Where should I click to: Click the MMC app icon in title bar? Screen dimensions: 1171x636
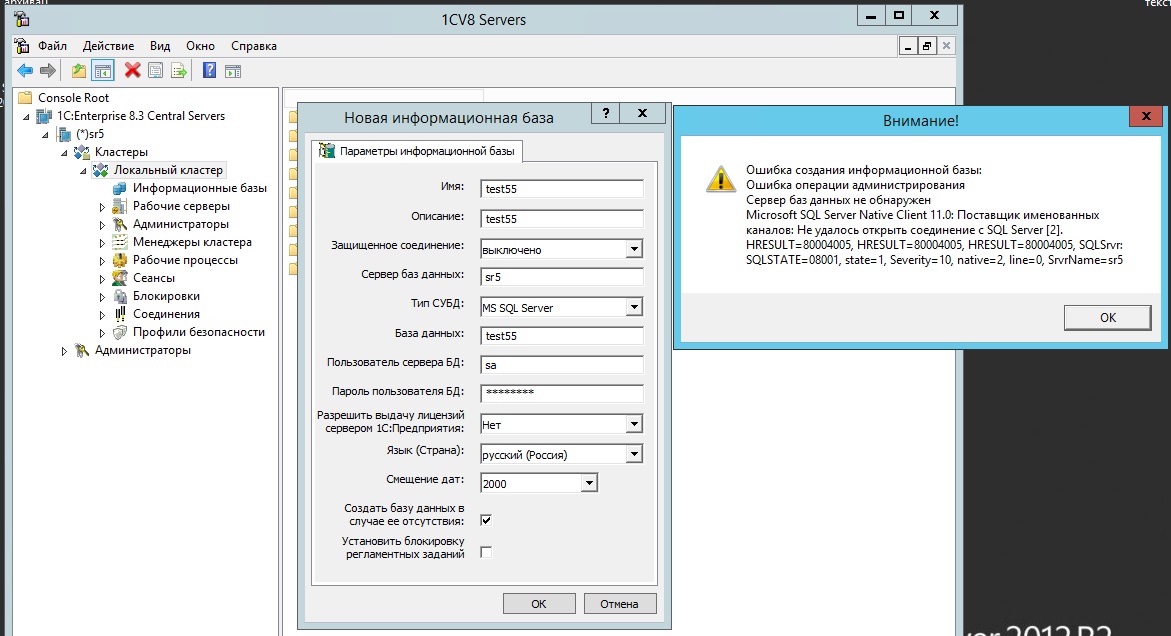tap(21, 18)
